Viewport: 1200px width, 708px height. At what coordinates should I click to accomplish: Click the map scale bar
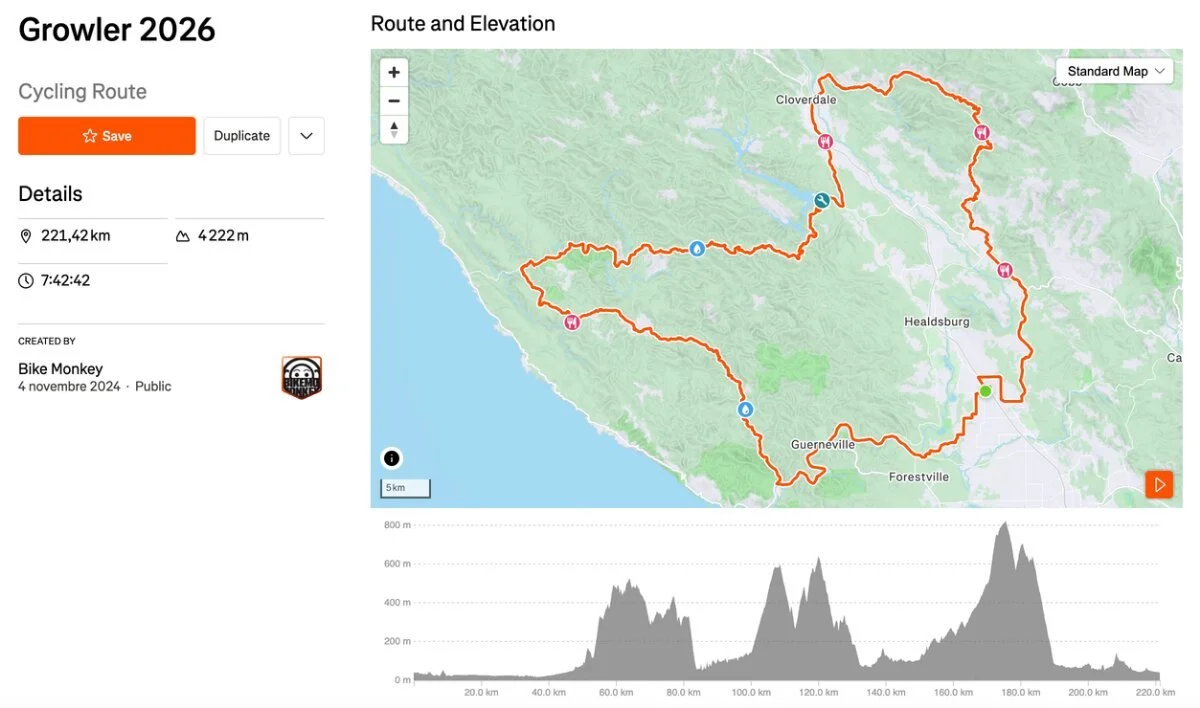405,488
